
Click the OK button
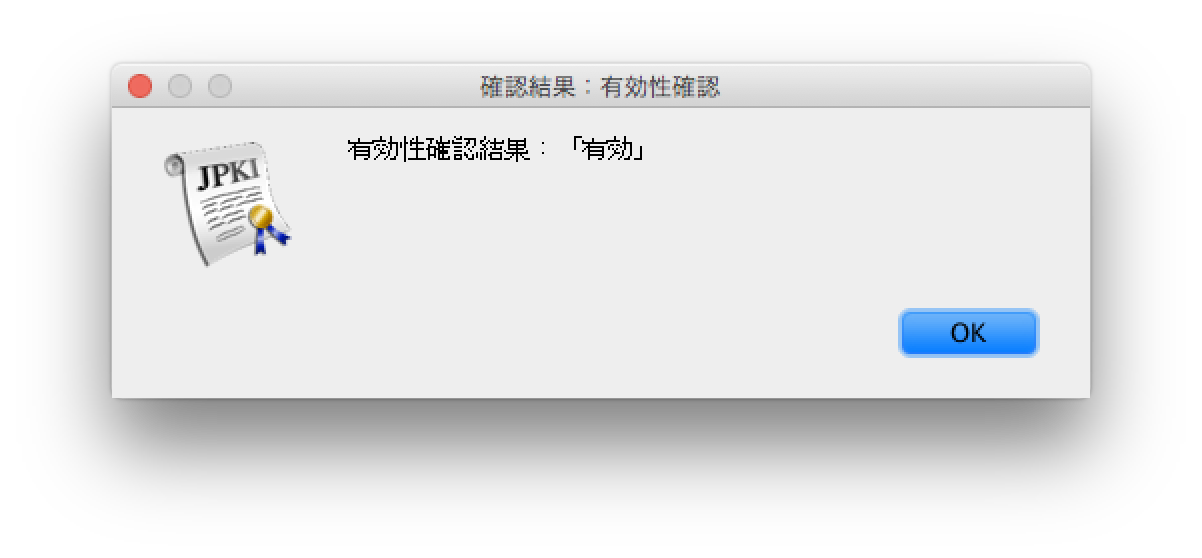(968, 333)
